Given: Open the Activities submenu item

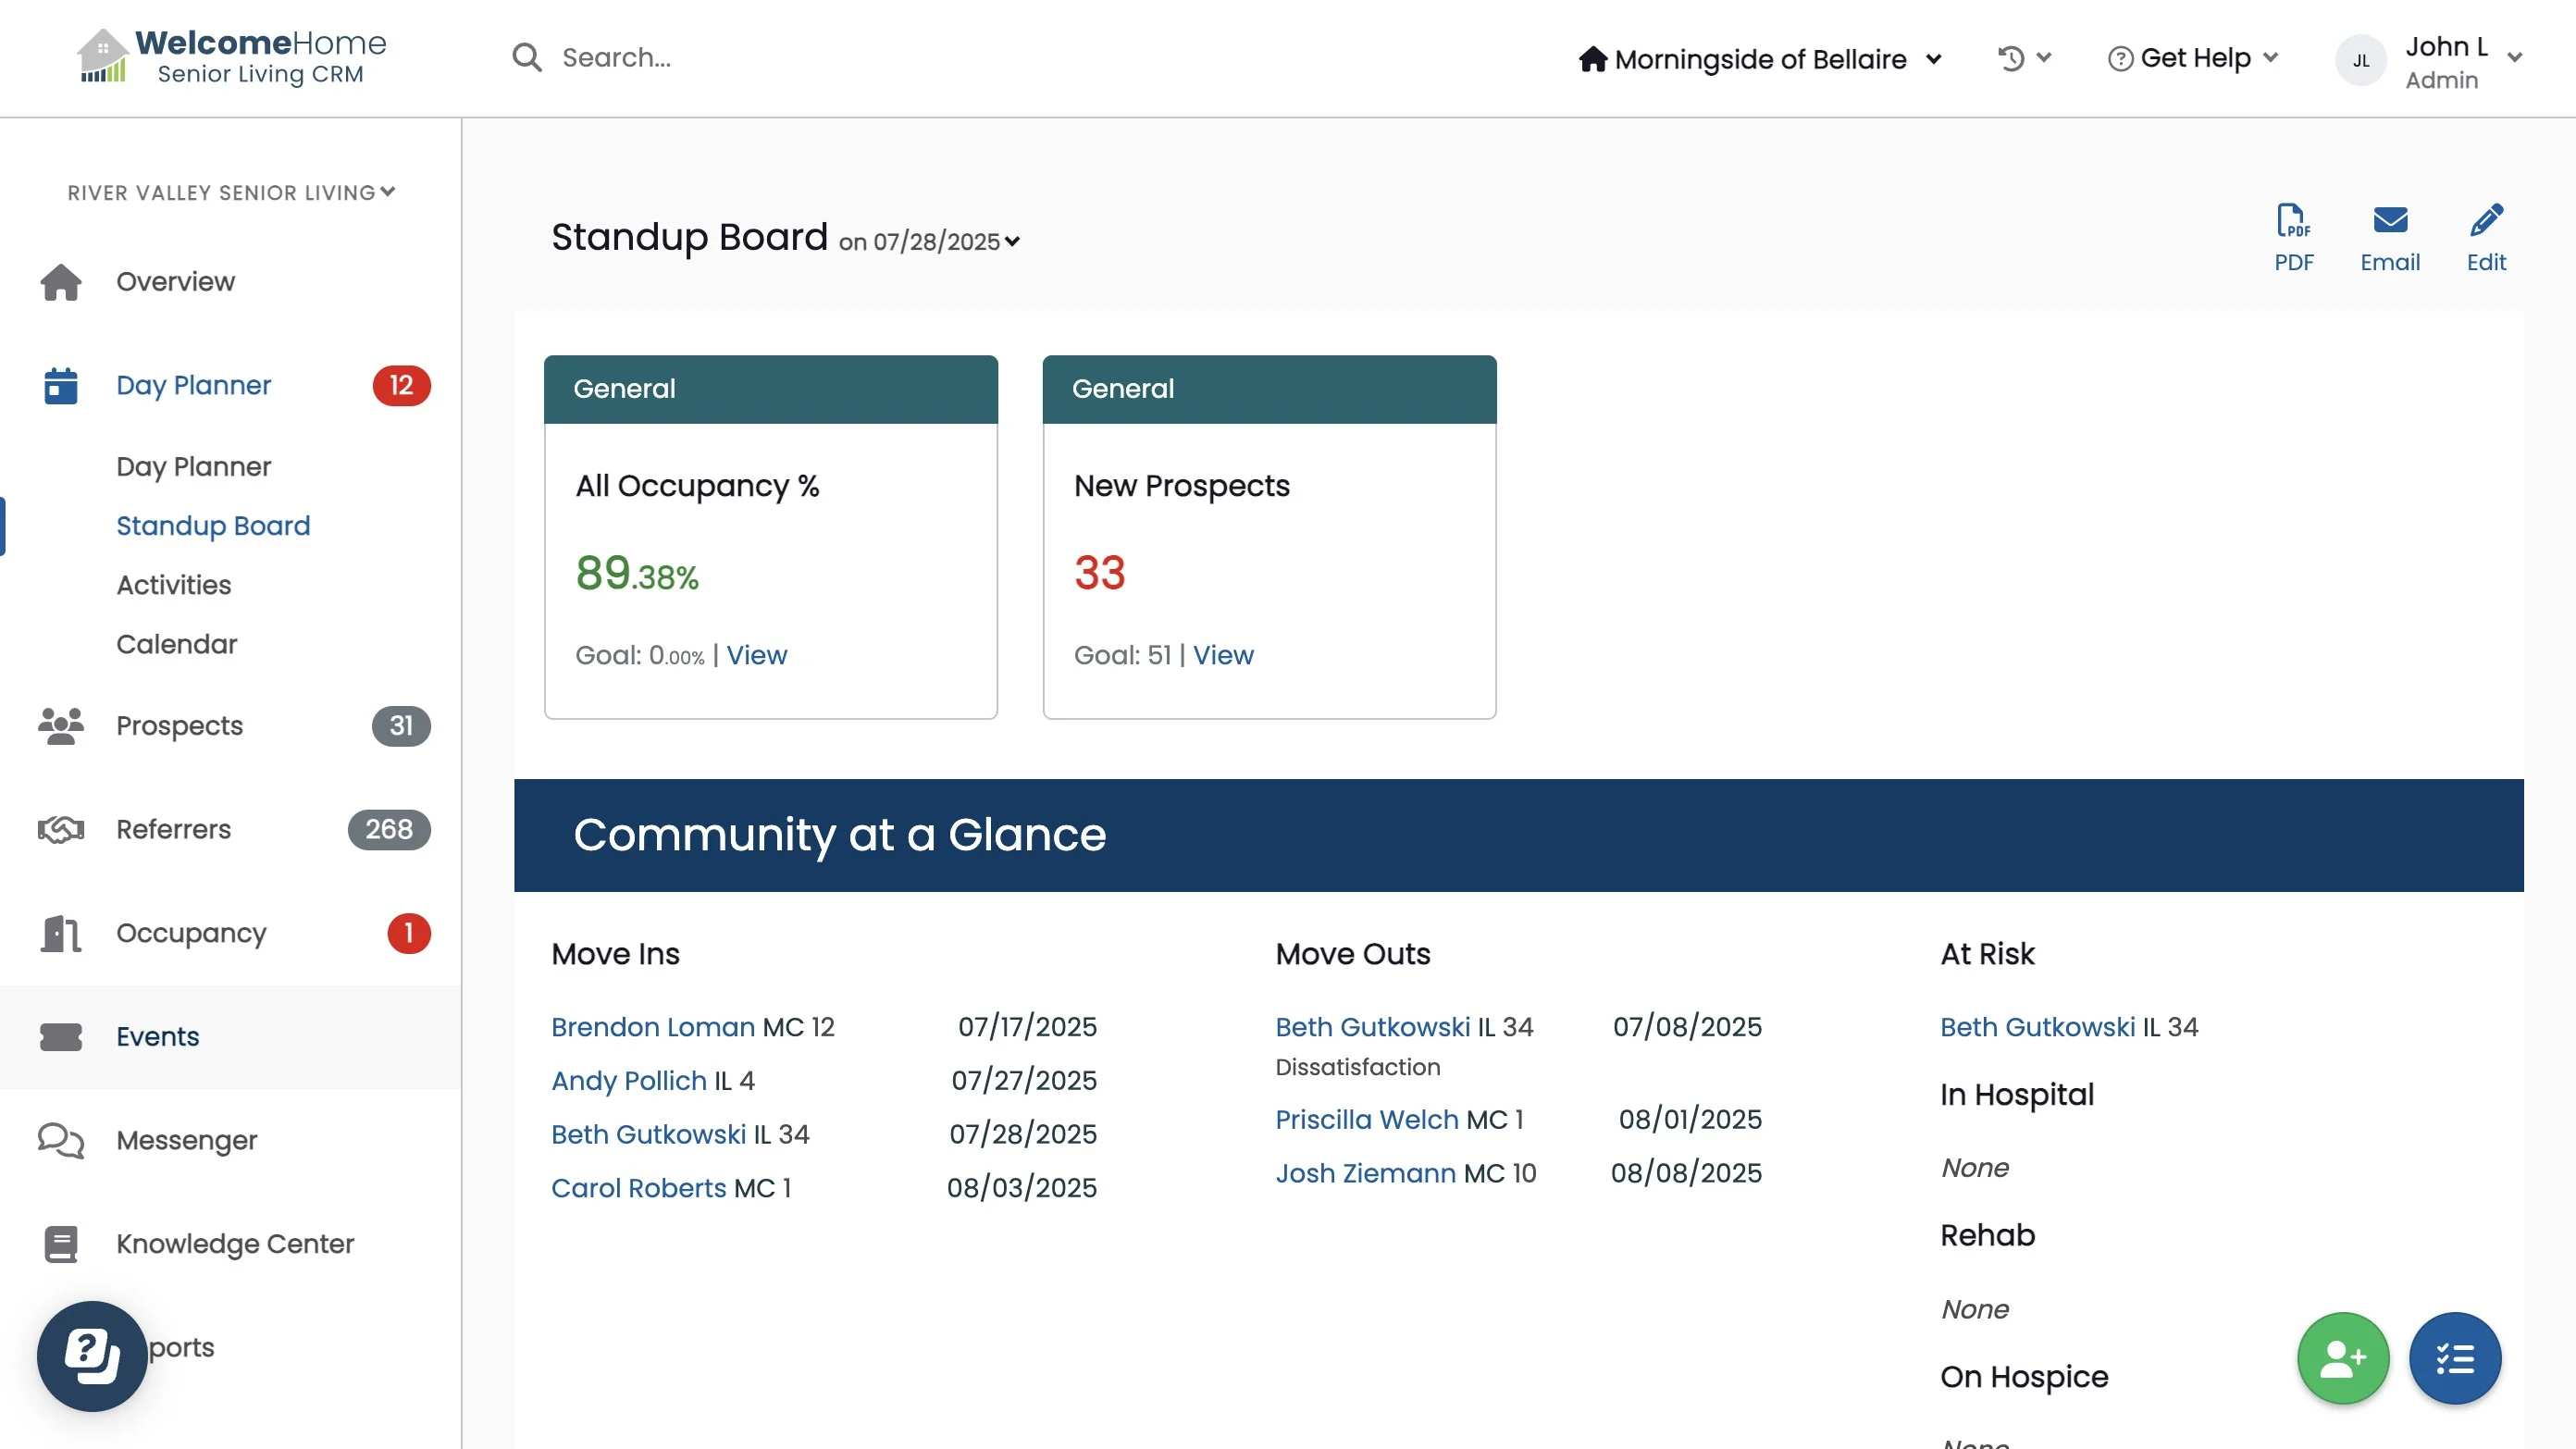Looking at the screenshot, I should (x=173, y=584).
